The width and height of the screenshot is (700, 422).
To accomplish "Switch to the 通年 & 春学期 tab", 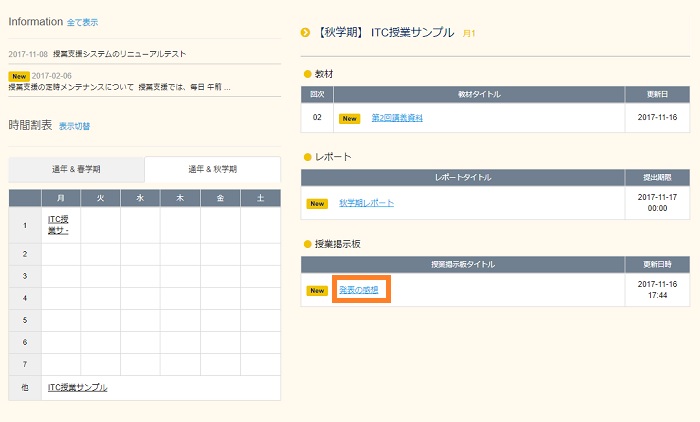I will click(x=76, y=169).
